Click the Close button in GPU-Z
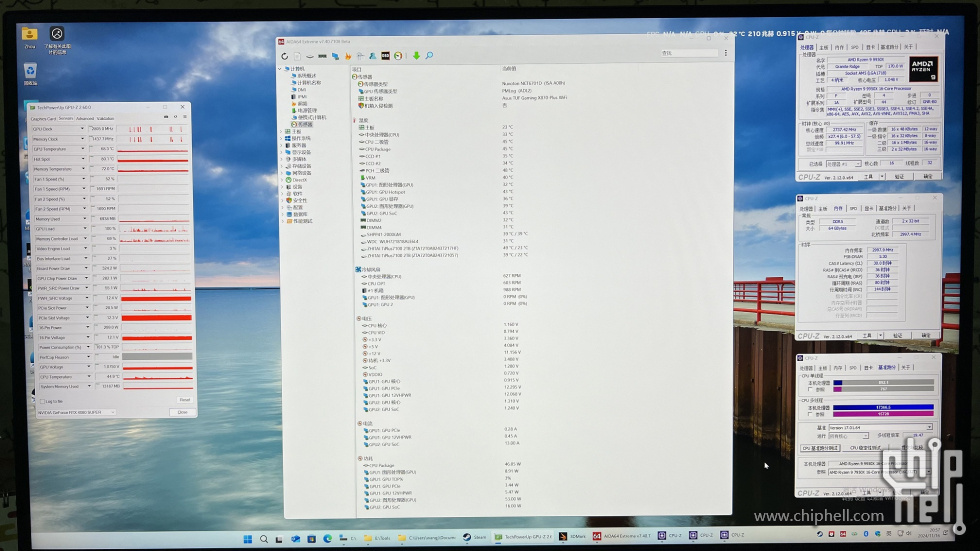Image resolution: width=980 pixels, height=551 pixels. pos(182,412)
